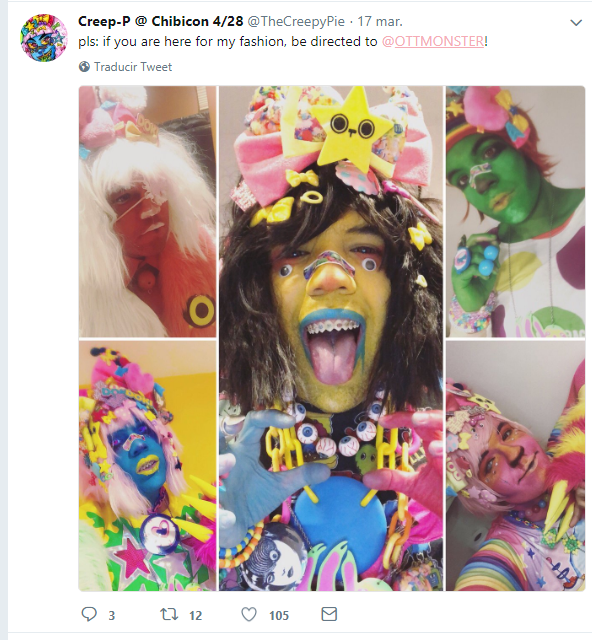Screen dimensions: 592x640
Task: Click the @TheCreepyPie handle
Action: 296,22
